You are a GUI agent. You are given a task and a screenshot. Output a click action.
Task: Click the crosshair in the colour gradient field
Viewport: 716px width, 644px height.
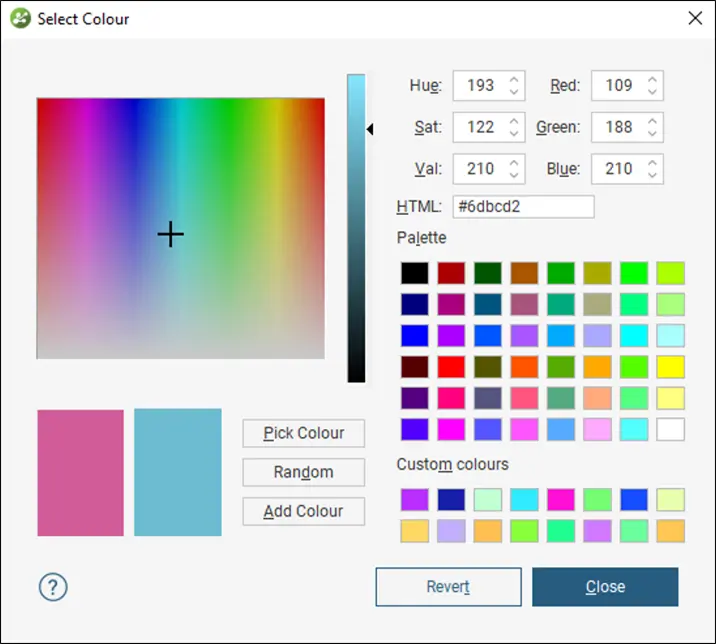point(171,234)
